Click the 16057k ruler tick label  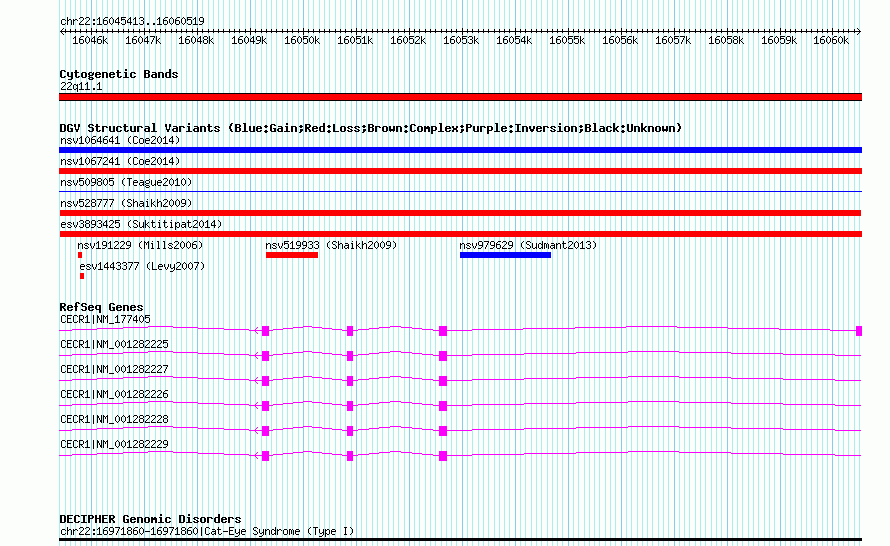[673, 40]
